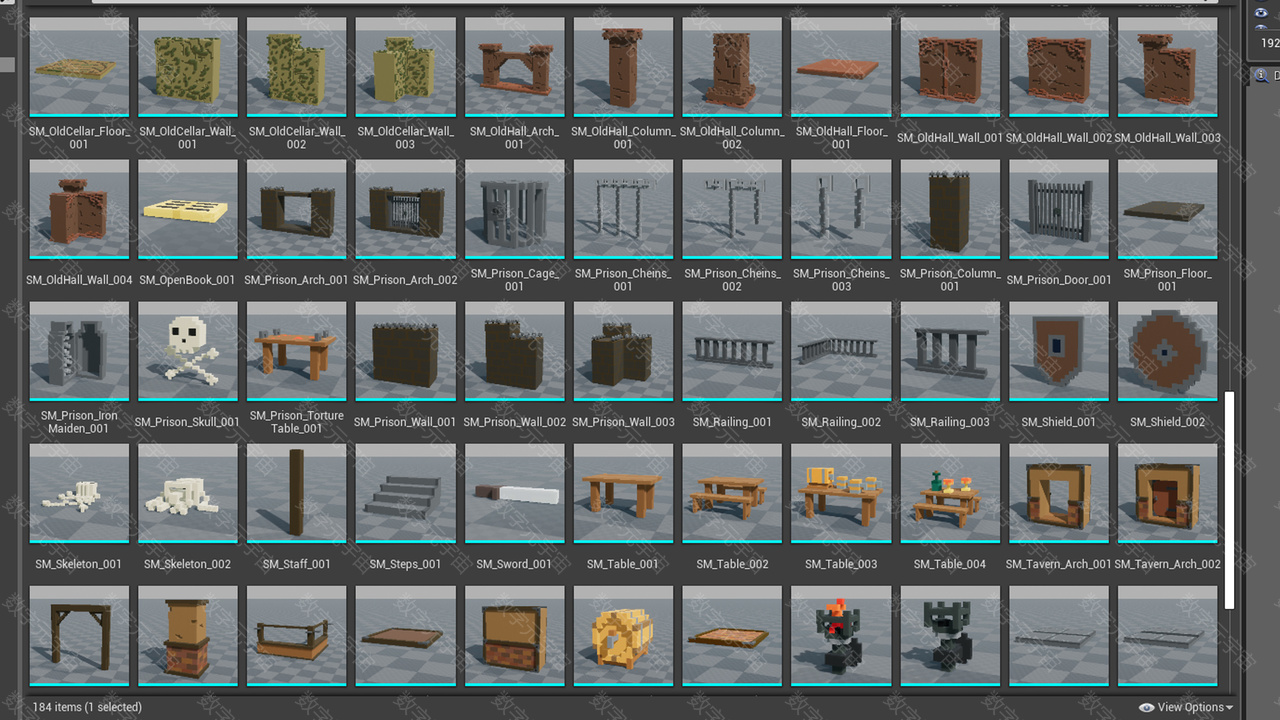Screen dimensions: 1280x720
Task: Select the SM_Skeleton_002 asset
Action: click(x=188, y=493)
